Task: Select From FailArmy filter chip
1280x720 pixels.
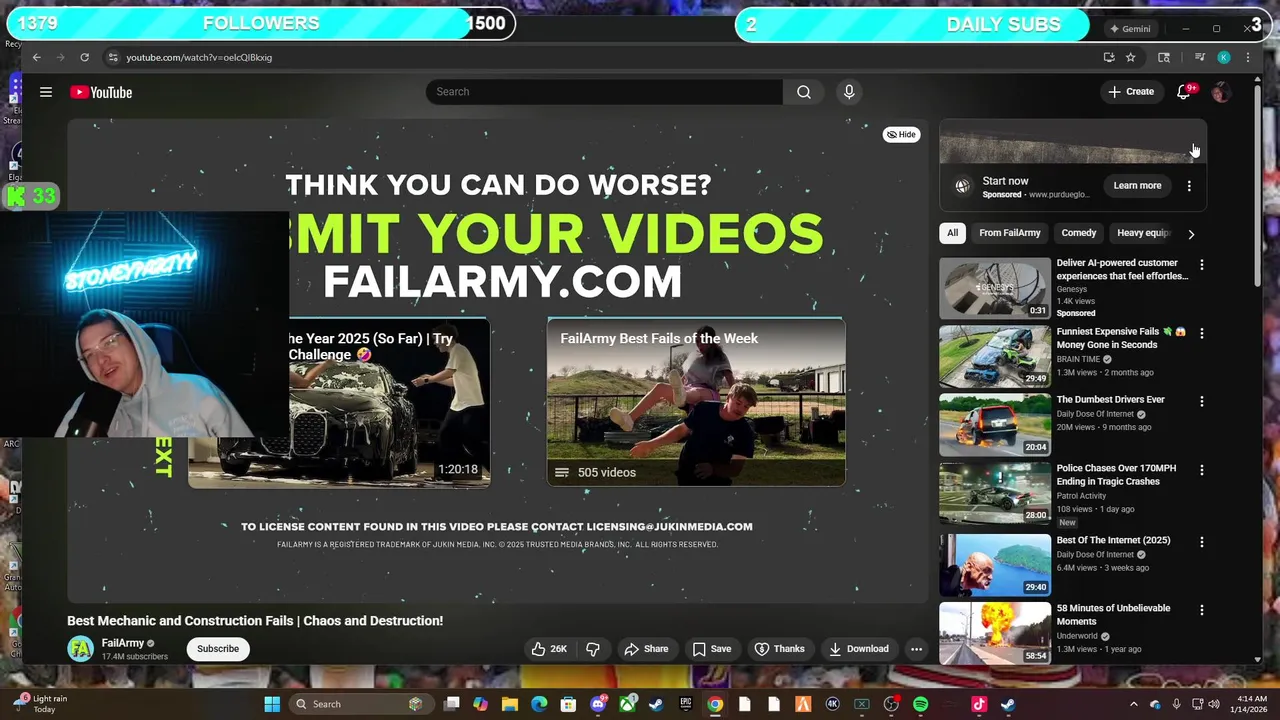Action: coord(1010,233)
